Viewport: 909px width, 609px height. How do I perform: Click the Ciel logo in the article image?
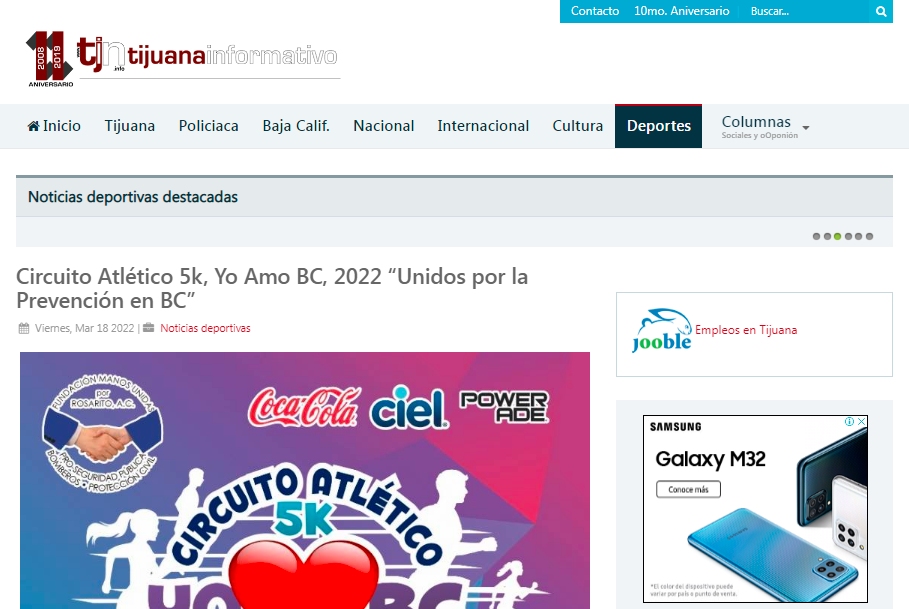[410, 407]
